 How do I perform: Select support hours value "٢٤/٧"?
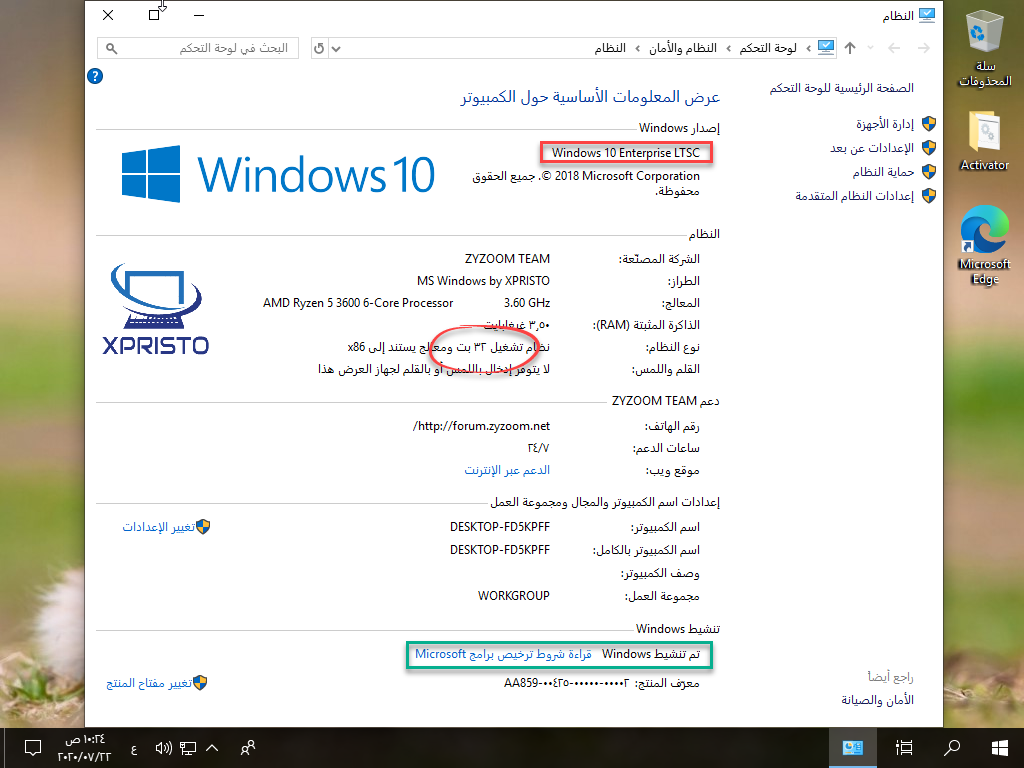539,449
